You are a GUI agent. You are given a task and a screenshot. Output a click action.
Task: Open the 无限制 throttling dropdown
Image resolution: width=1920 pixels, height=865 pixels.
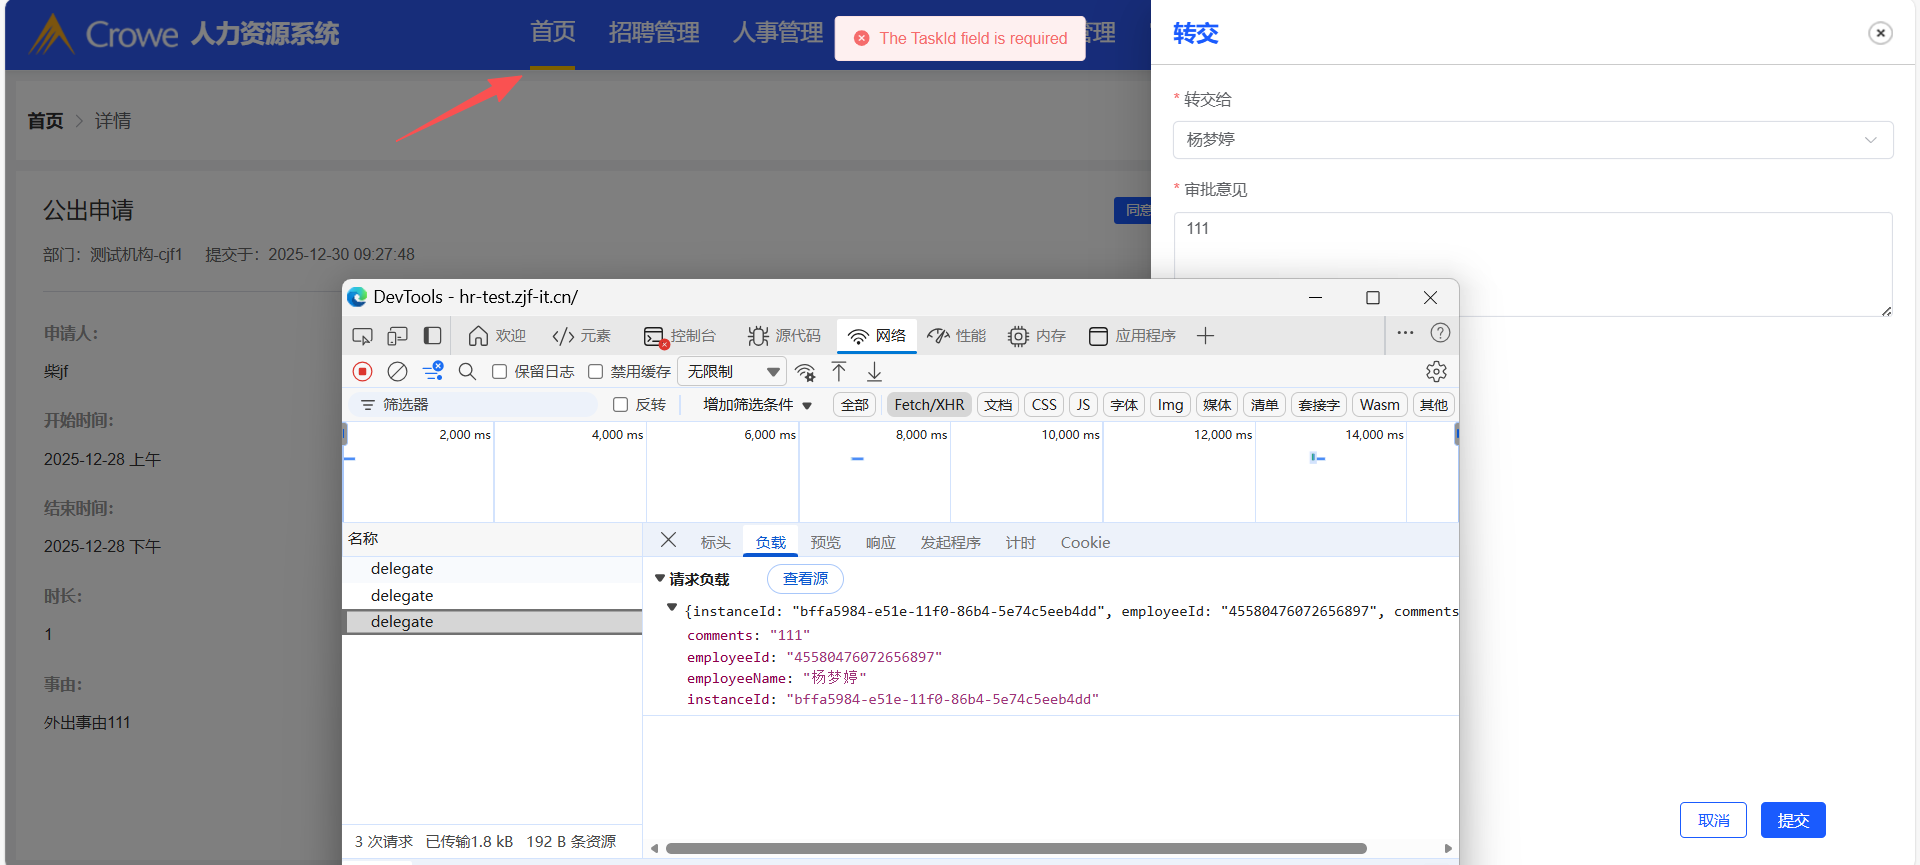(x=732, y=372)
